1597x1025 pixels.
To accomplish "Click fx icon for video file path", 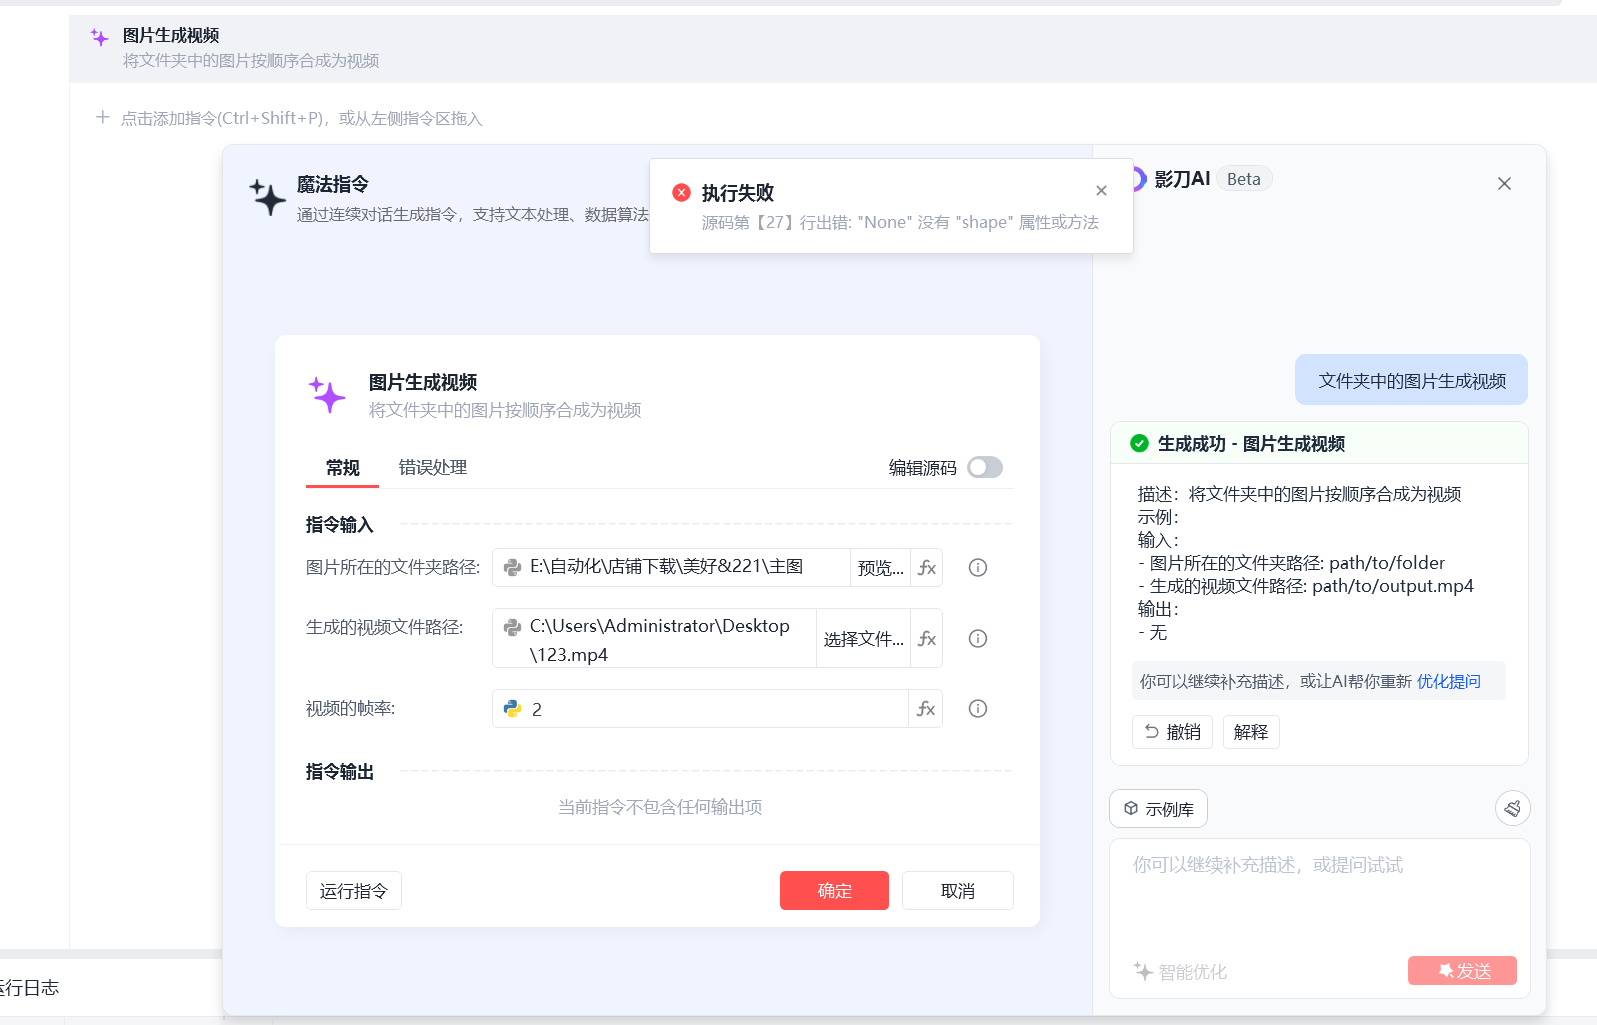I will pyautogui.click(x=927, y=639).
